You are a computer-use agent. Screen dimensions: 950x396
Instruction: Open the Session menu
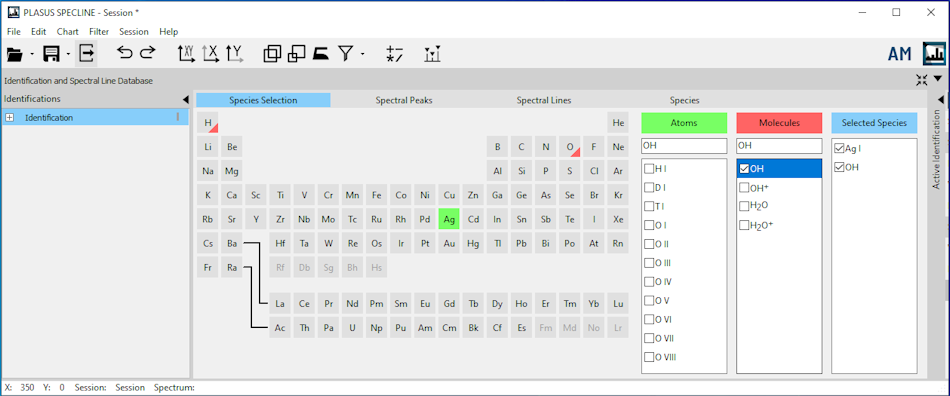pos(133,31)
